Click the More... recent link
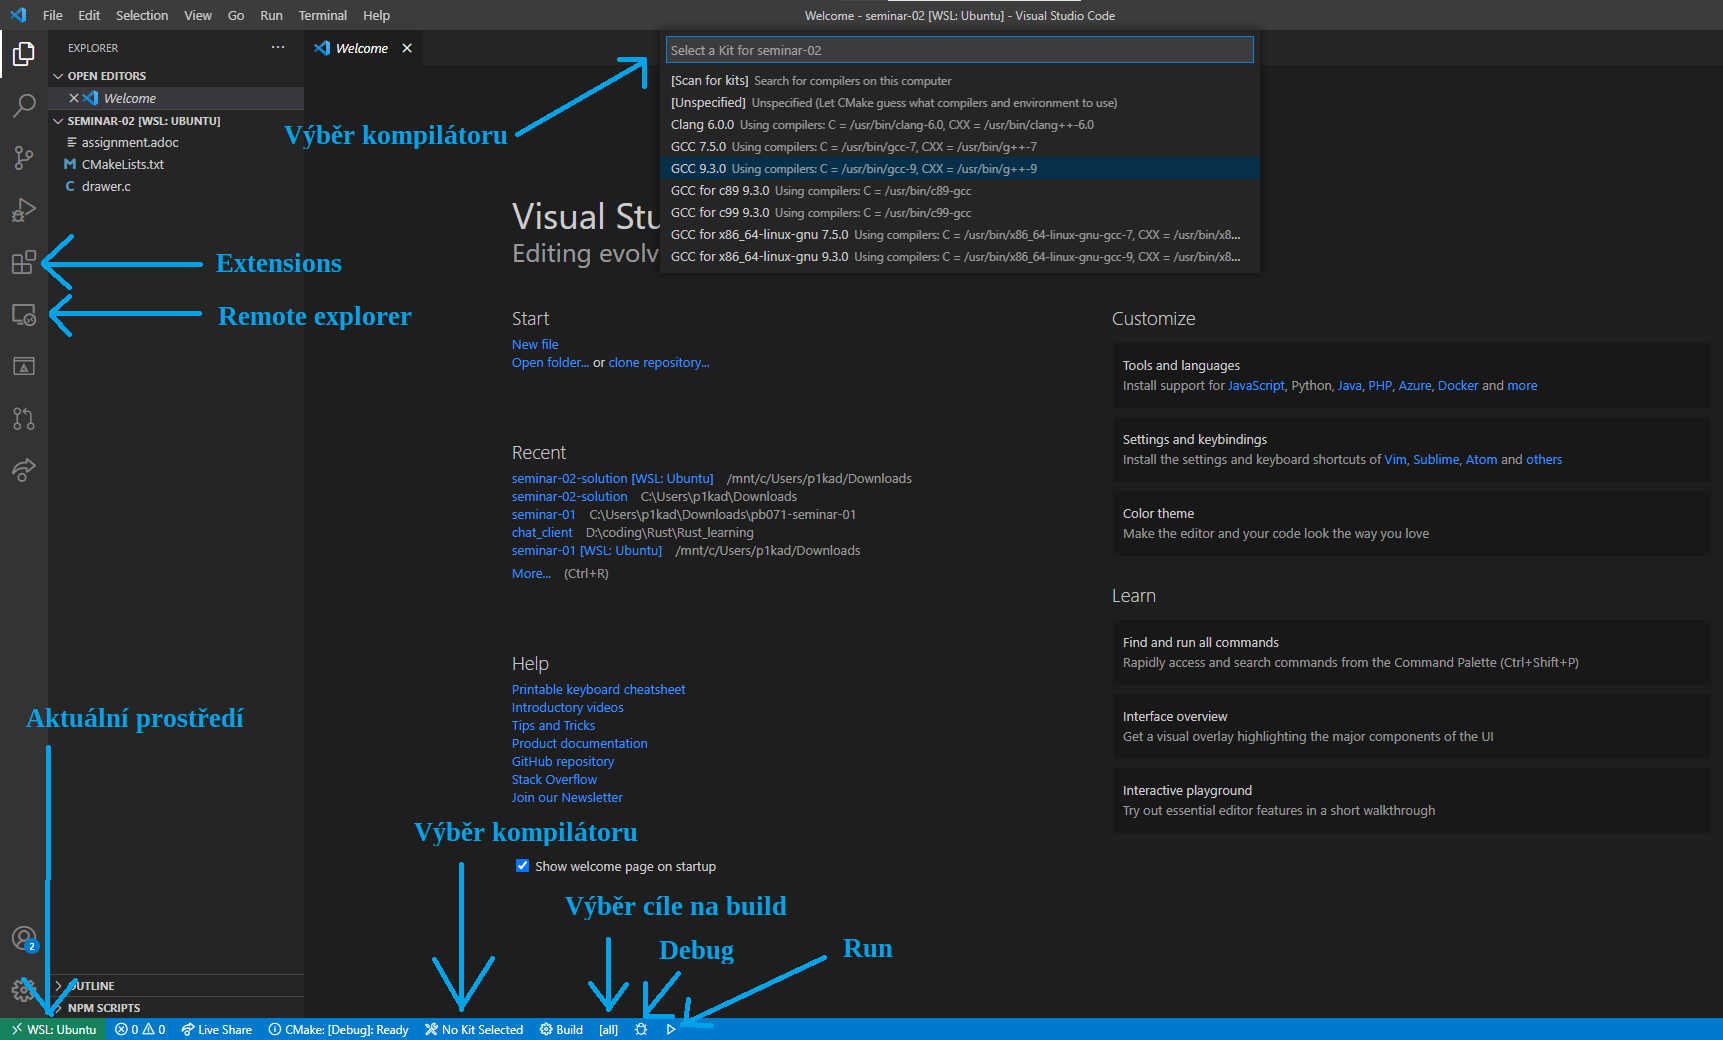 pyautogui.click(x=531, y=573)
